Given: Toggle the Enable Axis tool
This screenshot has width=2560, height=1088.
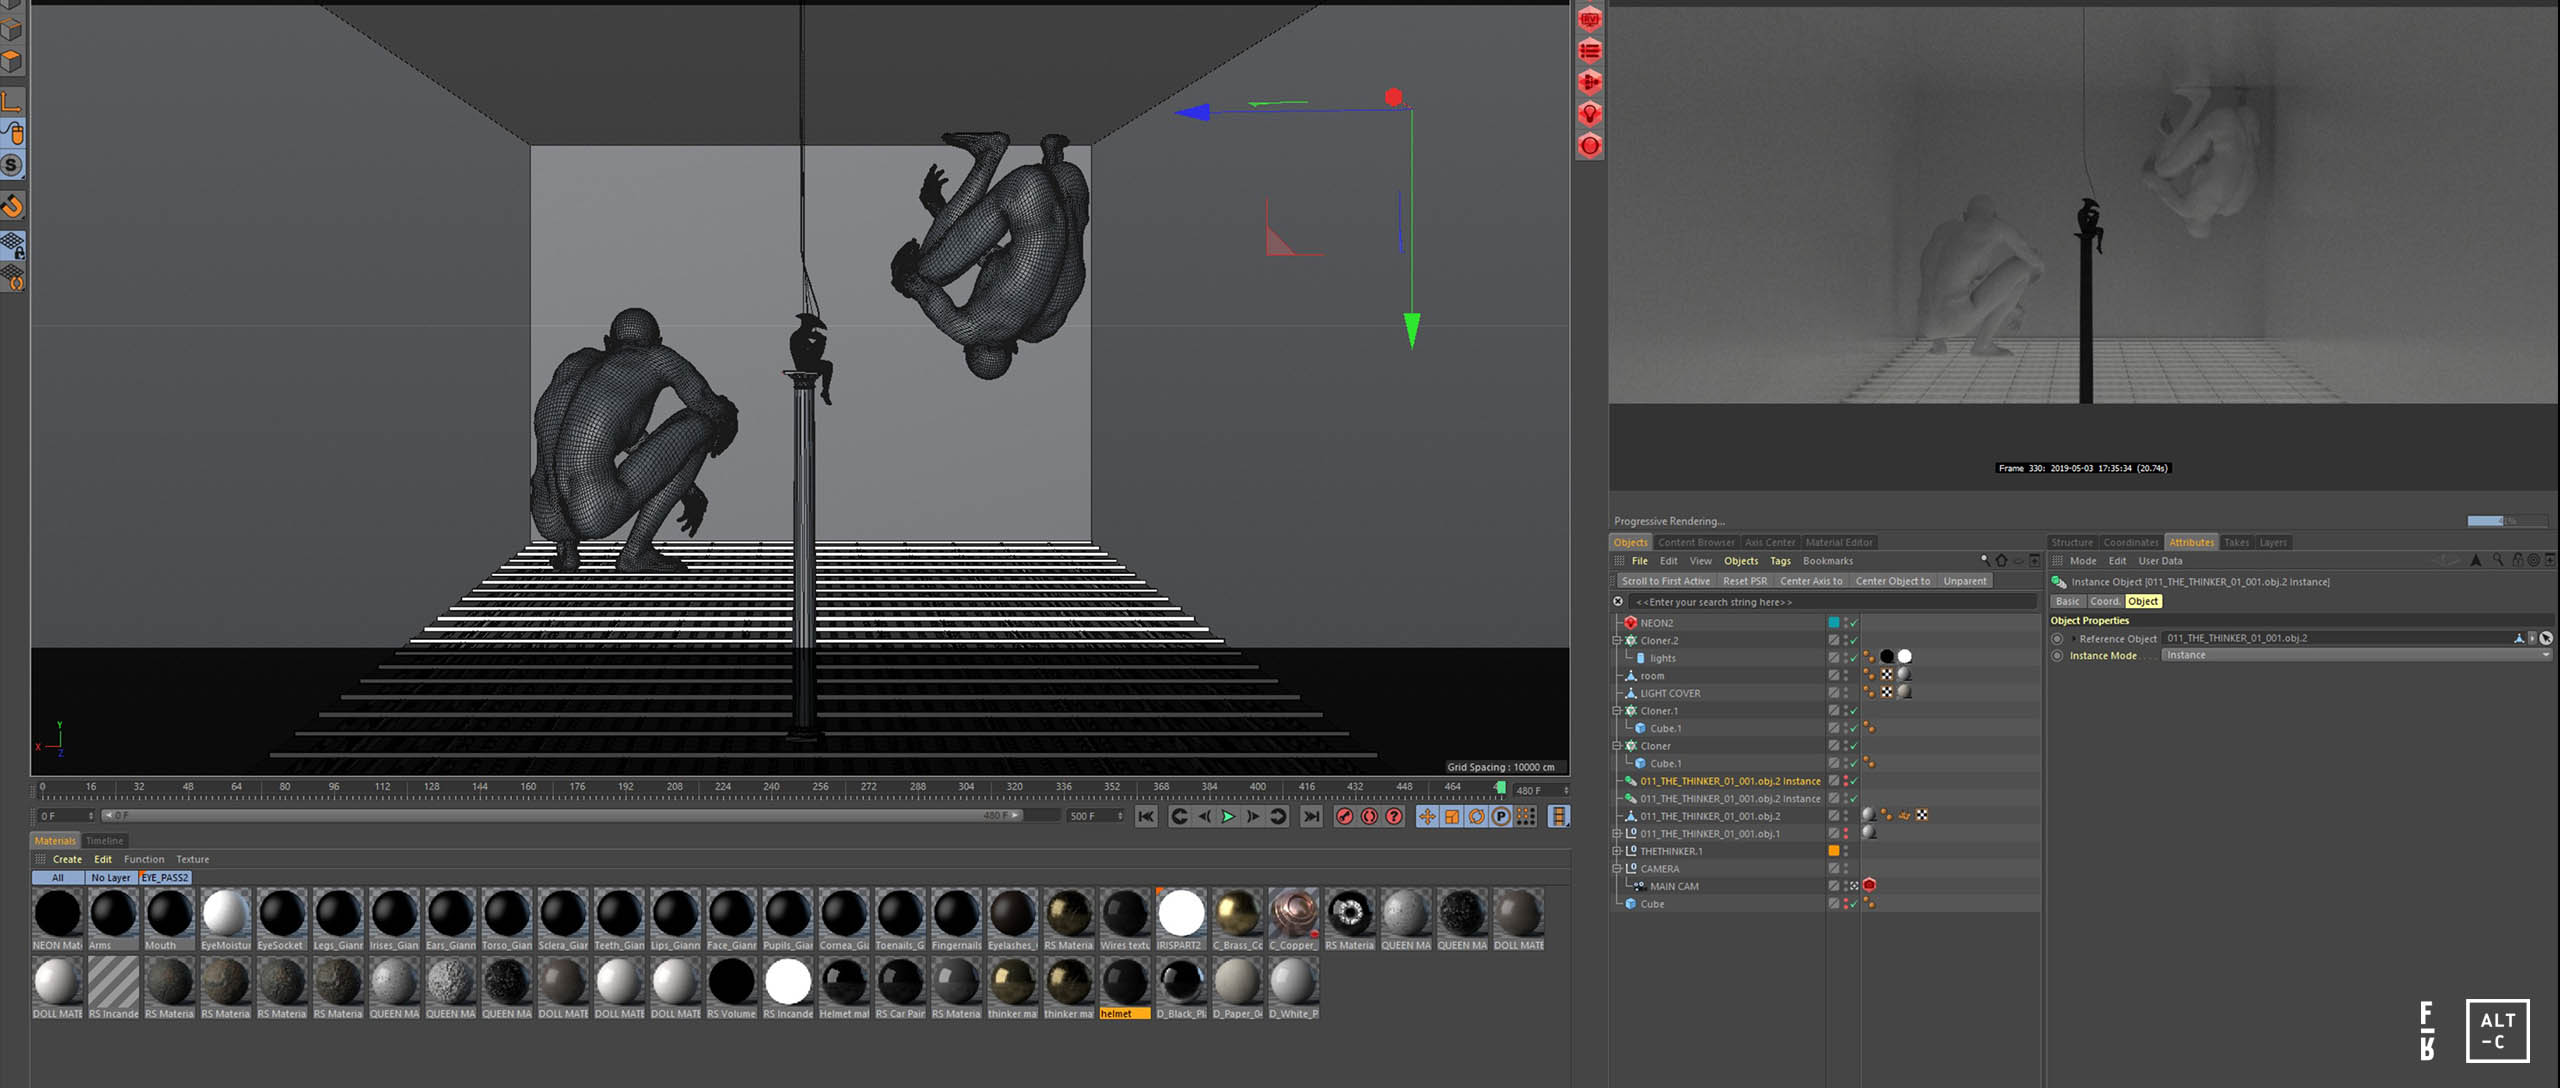Looking at the screenshot, I should point(12,101).
